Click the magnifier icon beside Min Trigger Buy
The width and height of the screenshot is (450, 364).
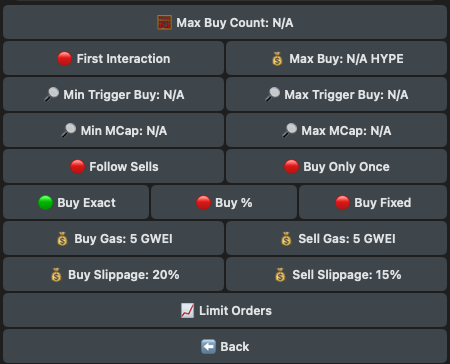click(52, 94)
